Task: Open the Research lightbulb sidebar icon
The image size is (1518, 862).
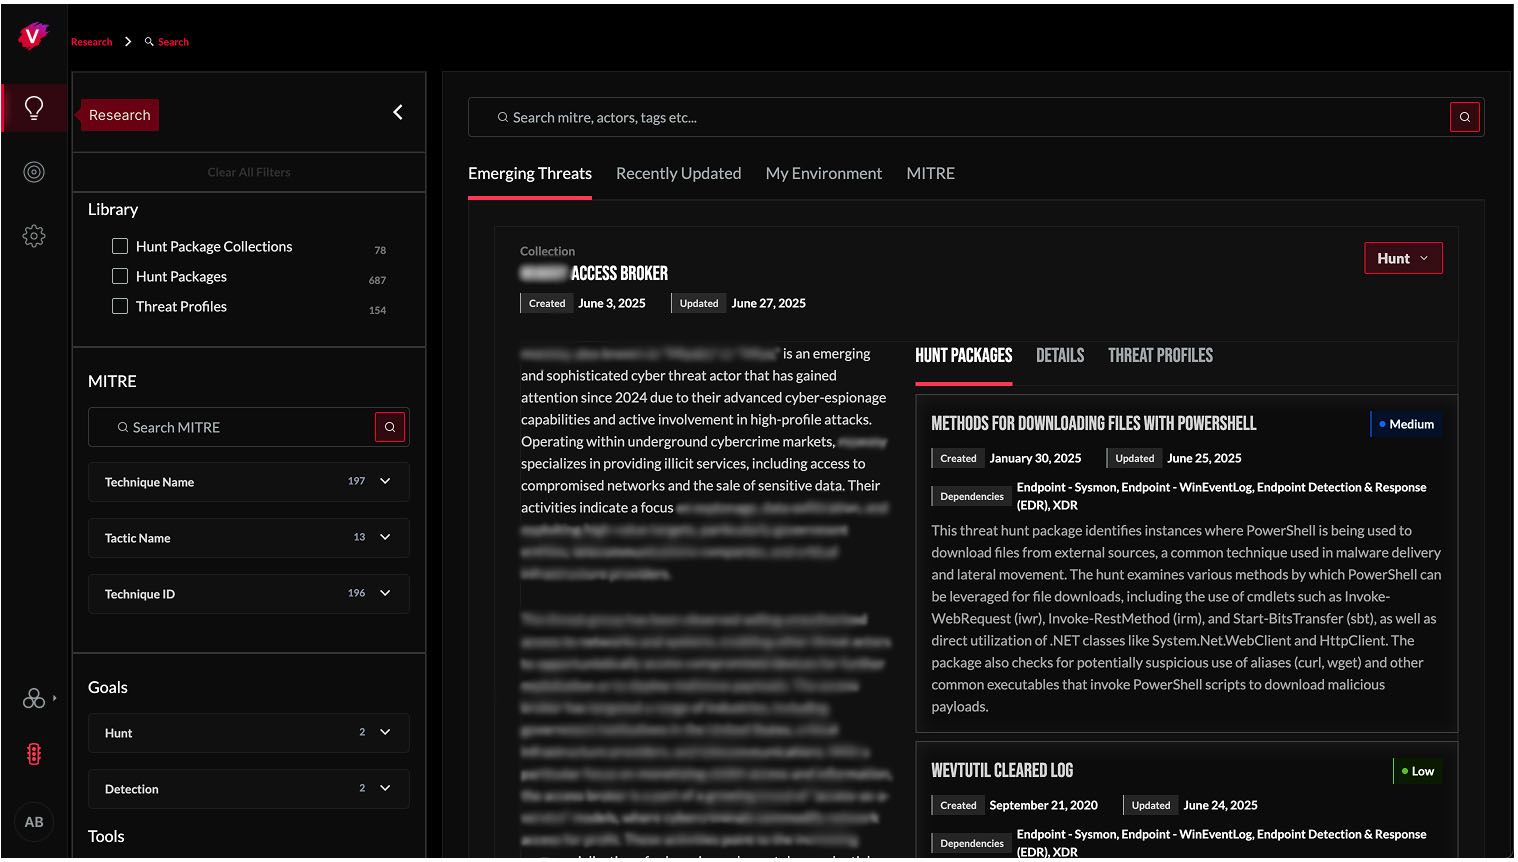Action: point(34,108)
